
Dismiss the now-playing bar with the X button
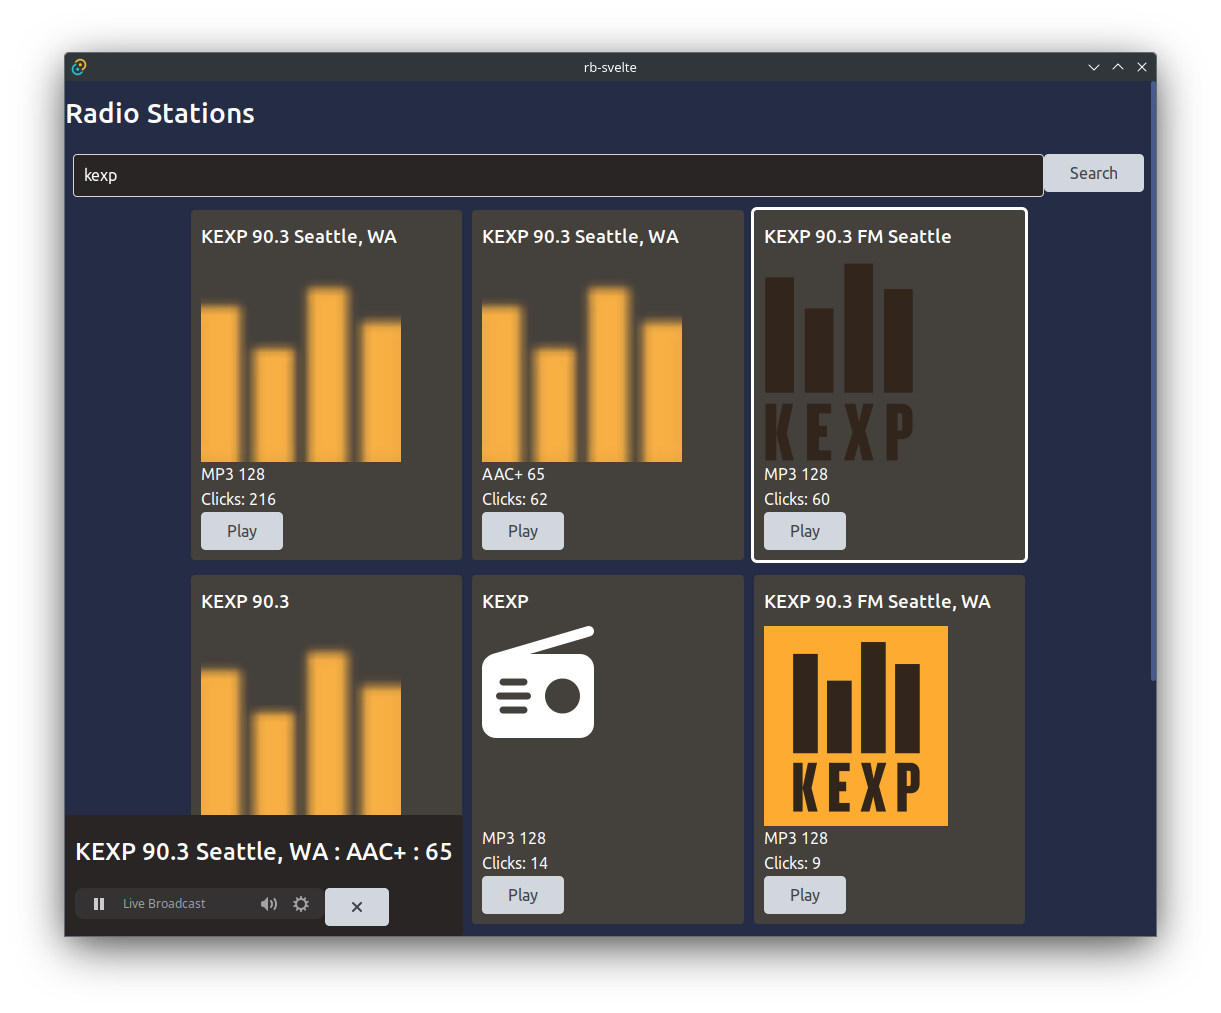(x=357, y=906)
